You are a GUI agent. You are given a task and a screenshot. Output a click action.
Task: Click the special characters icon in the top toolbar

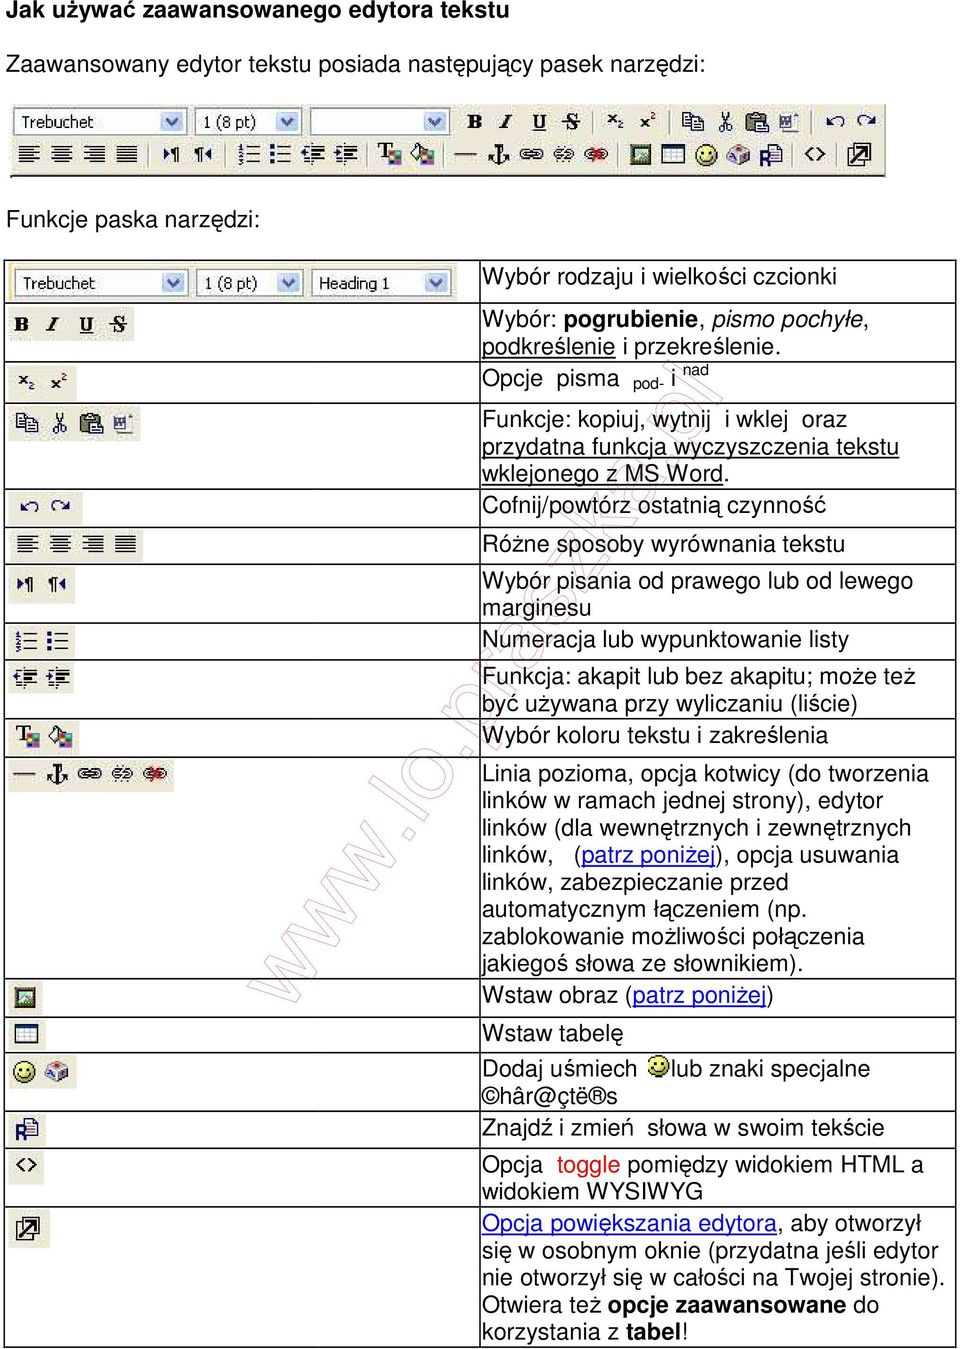[738, 155]
